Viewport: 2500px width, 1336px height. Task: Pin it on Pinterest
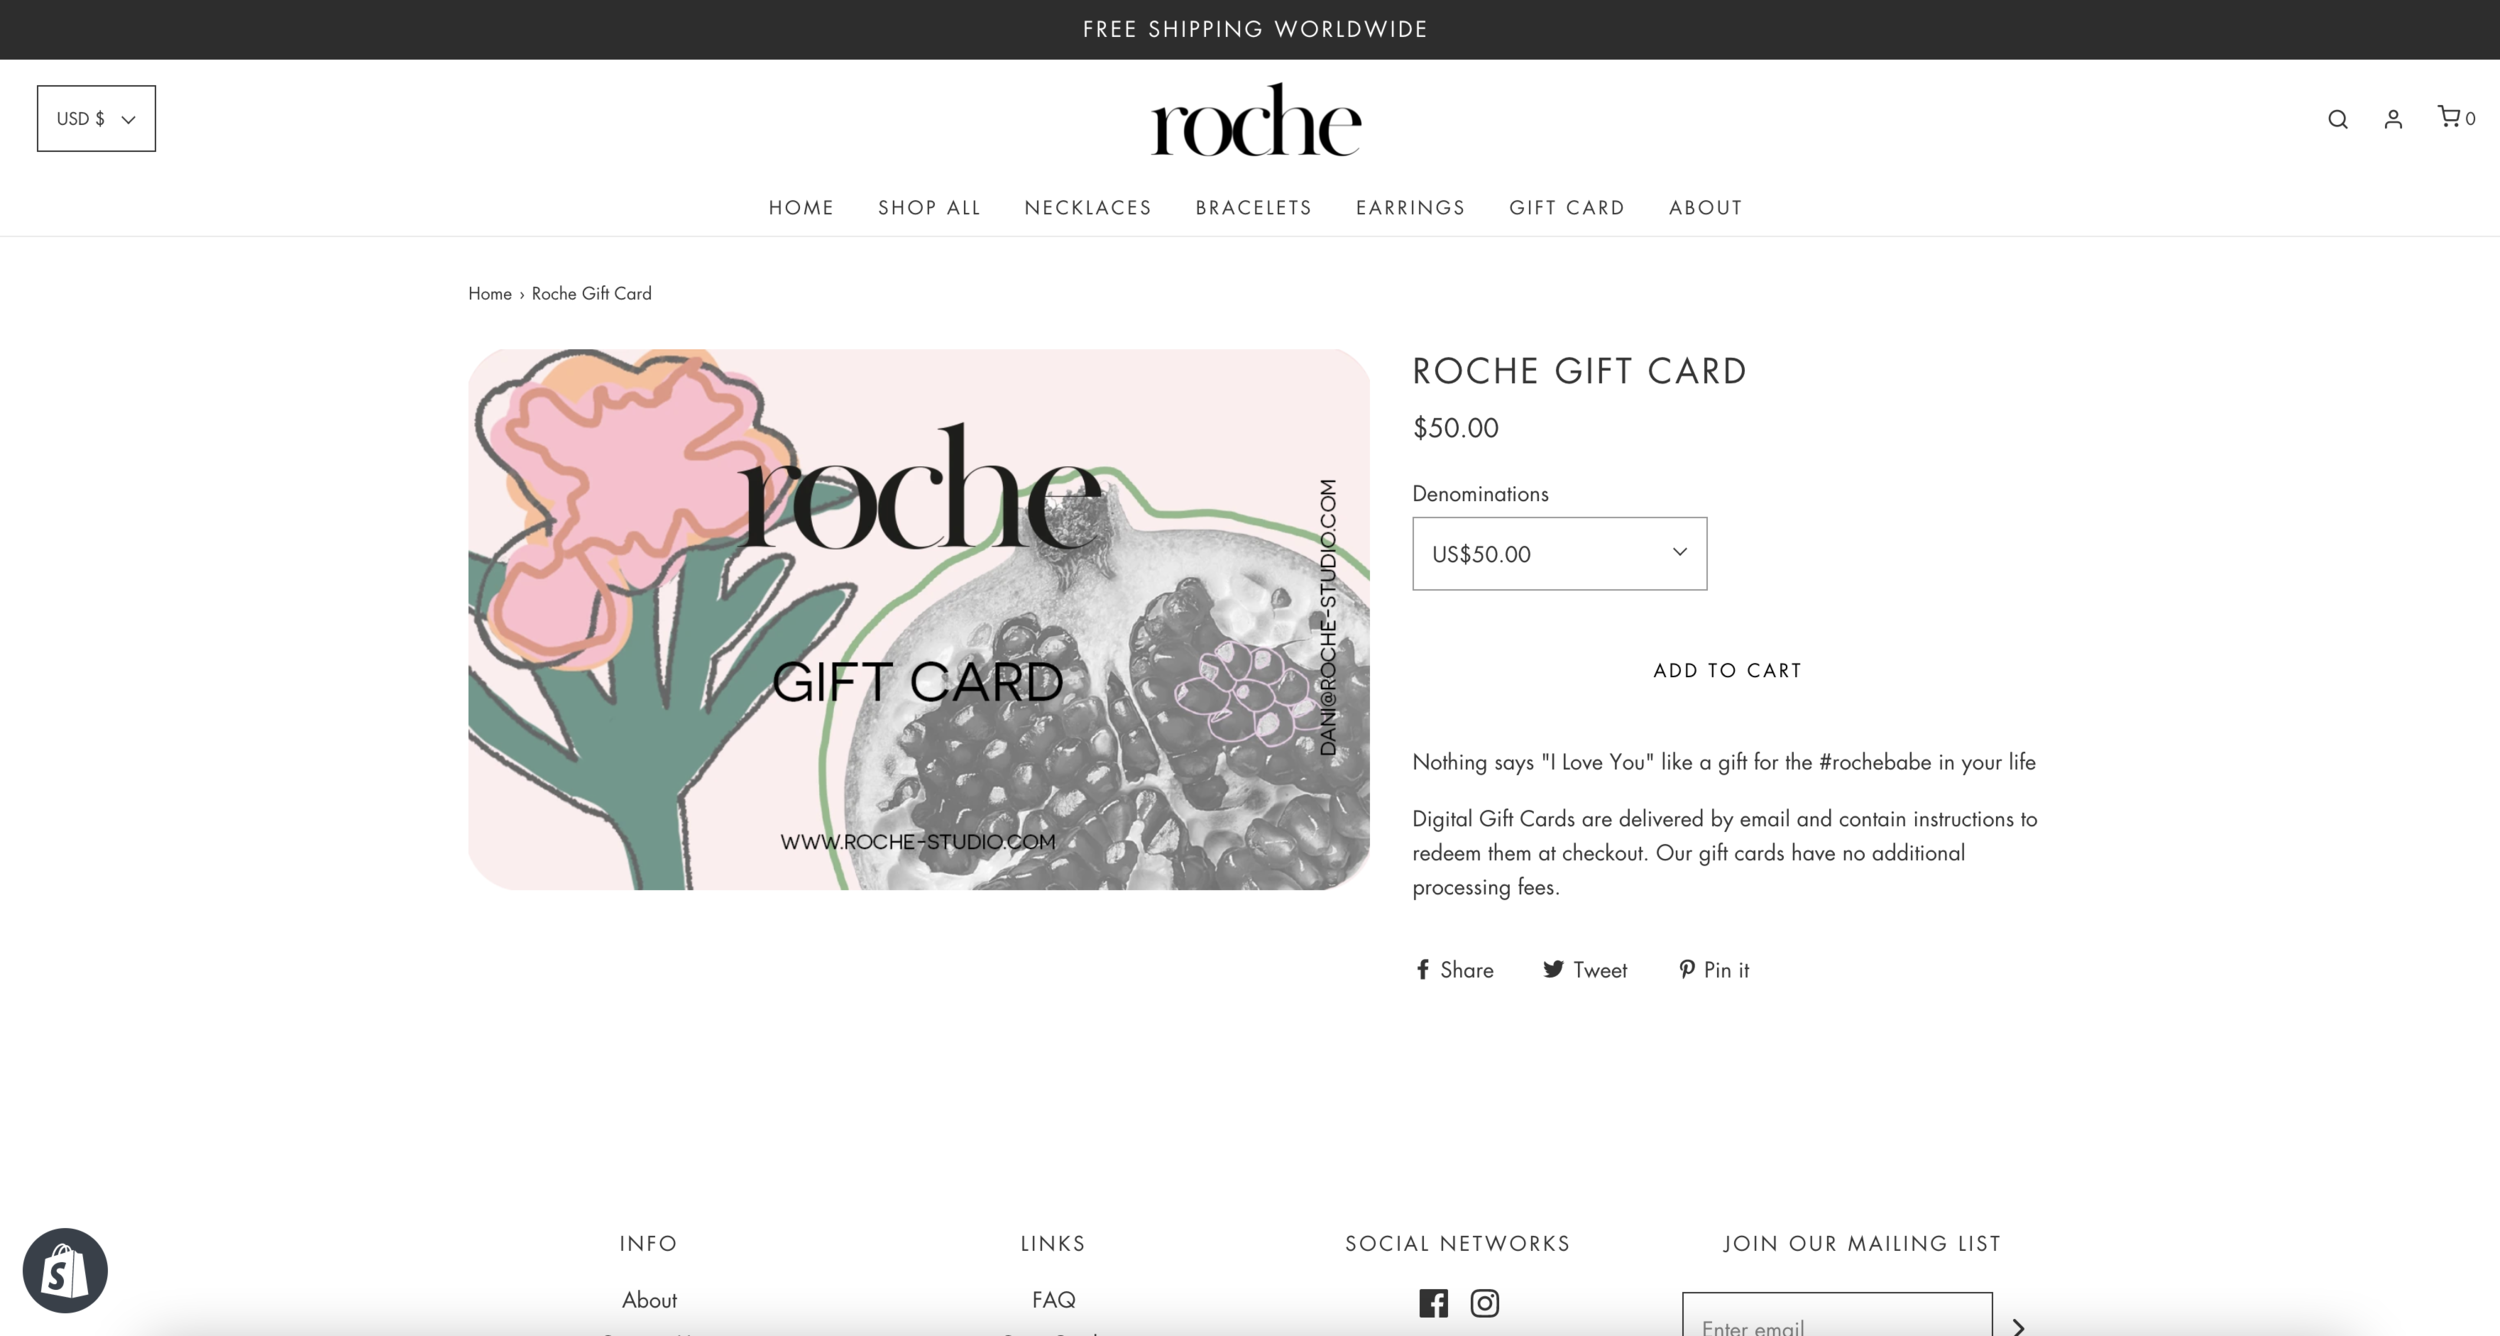click(1714, 969)
